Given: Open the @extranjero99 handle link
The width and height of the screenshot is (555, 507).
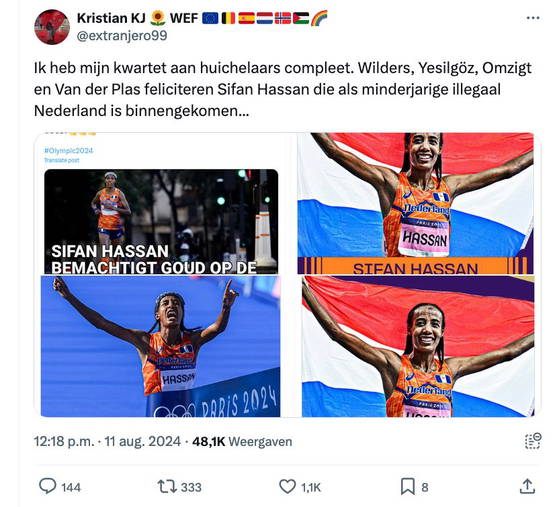Looking at the screenshot, I should point(122,36).
